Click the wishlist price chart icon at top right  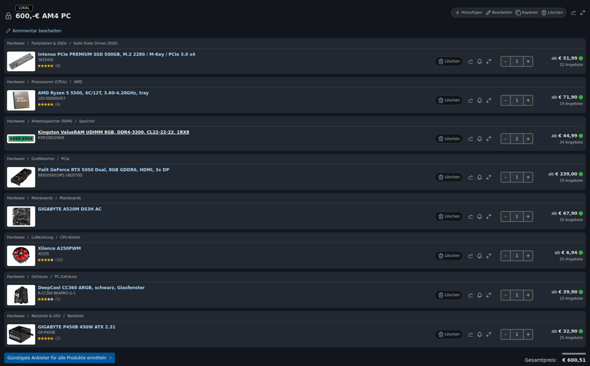tap(573, 13)
